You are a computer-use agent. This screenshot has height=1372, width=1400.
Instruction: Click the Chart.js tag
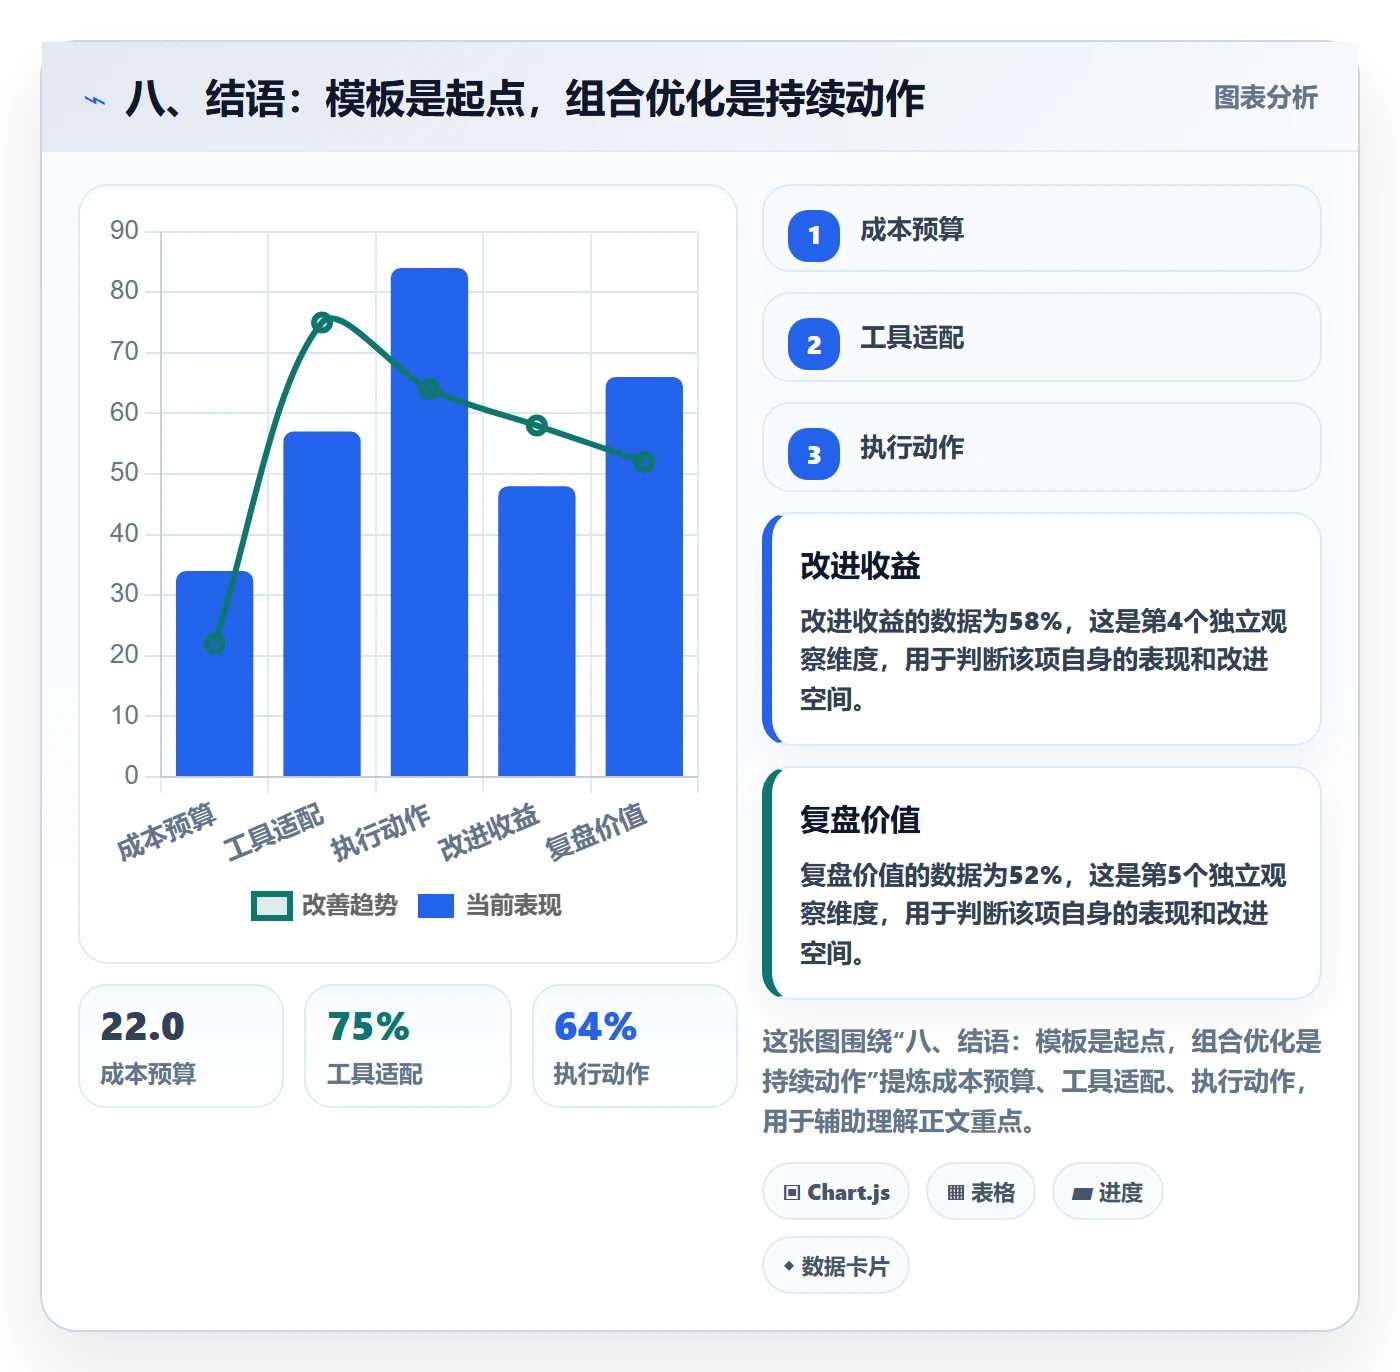(x=836, y=1191)
